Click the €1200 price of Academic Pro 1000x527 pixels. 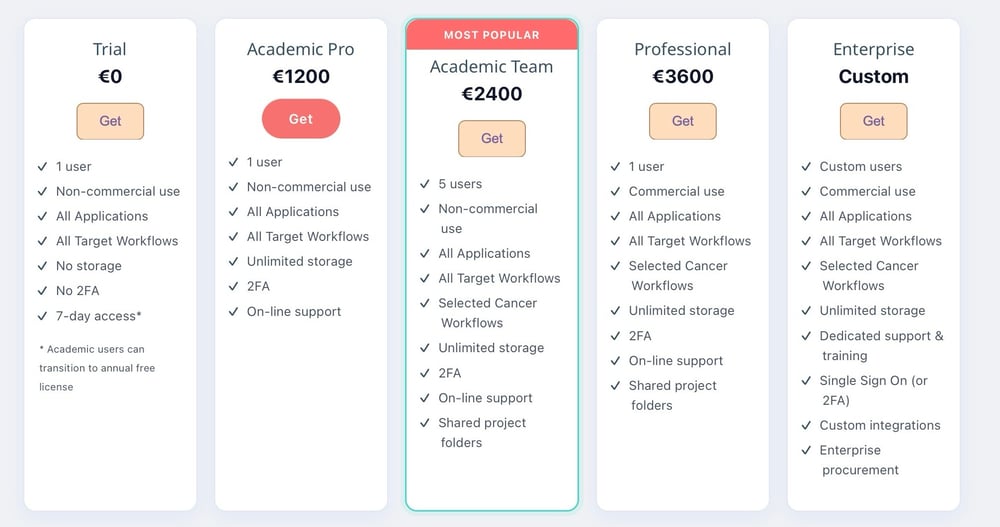(x=301, y=76)
